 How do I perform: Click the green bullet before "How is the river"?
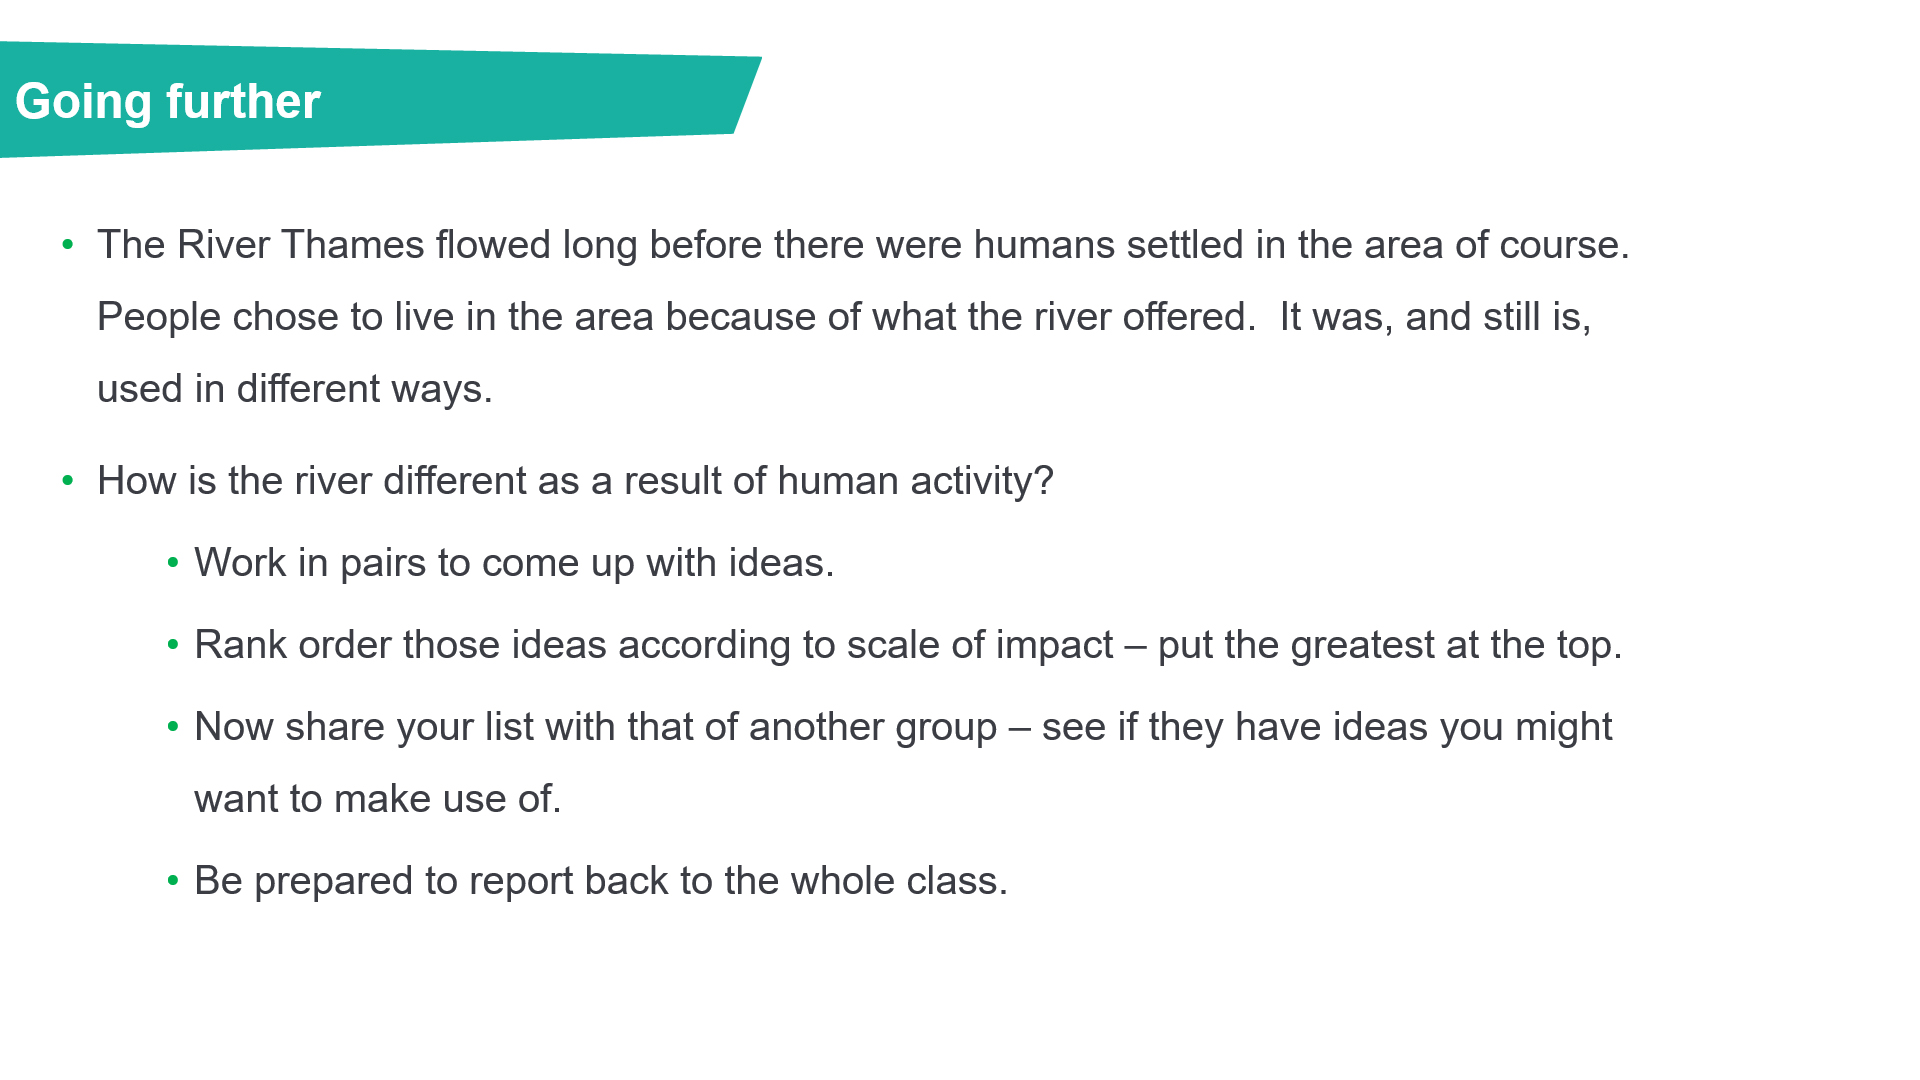(68, 480)
